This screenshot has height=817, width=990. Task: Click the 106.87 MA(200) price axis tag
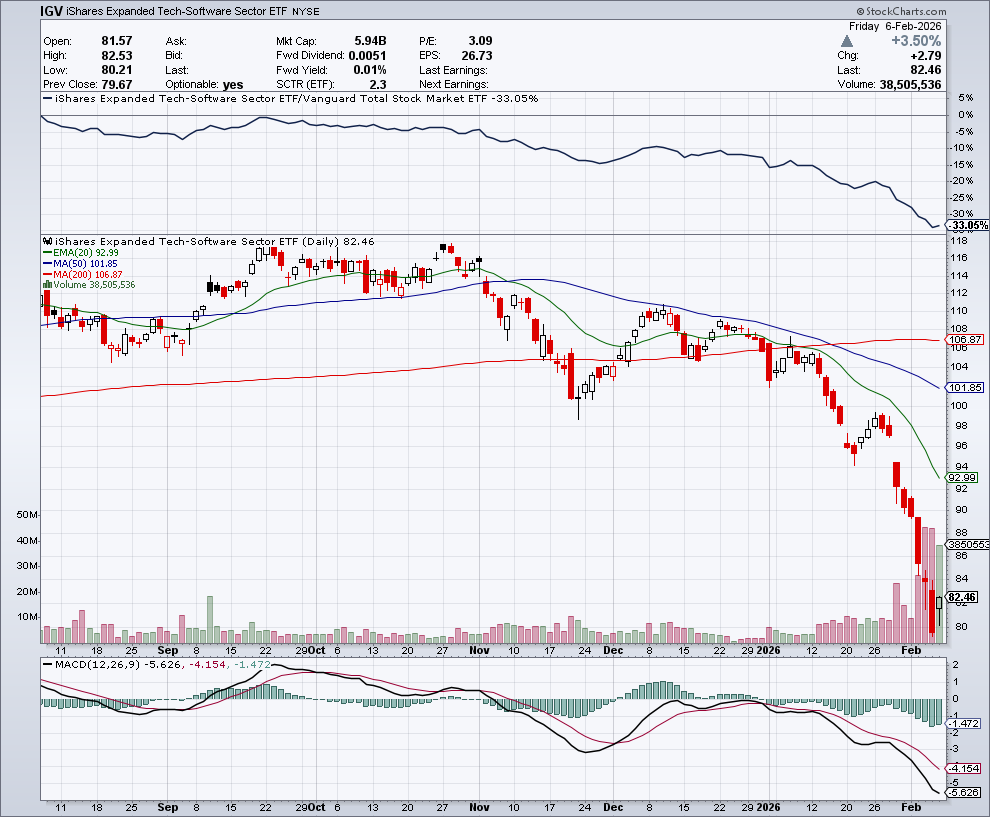[965, 340]
